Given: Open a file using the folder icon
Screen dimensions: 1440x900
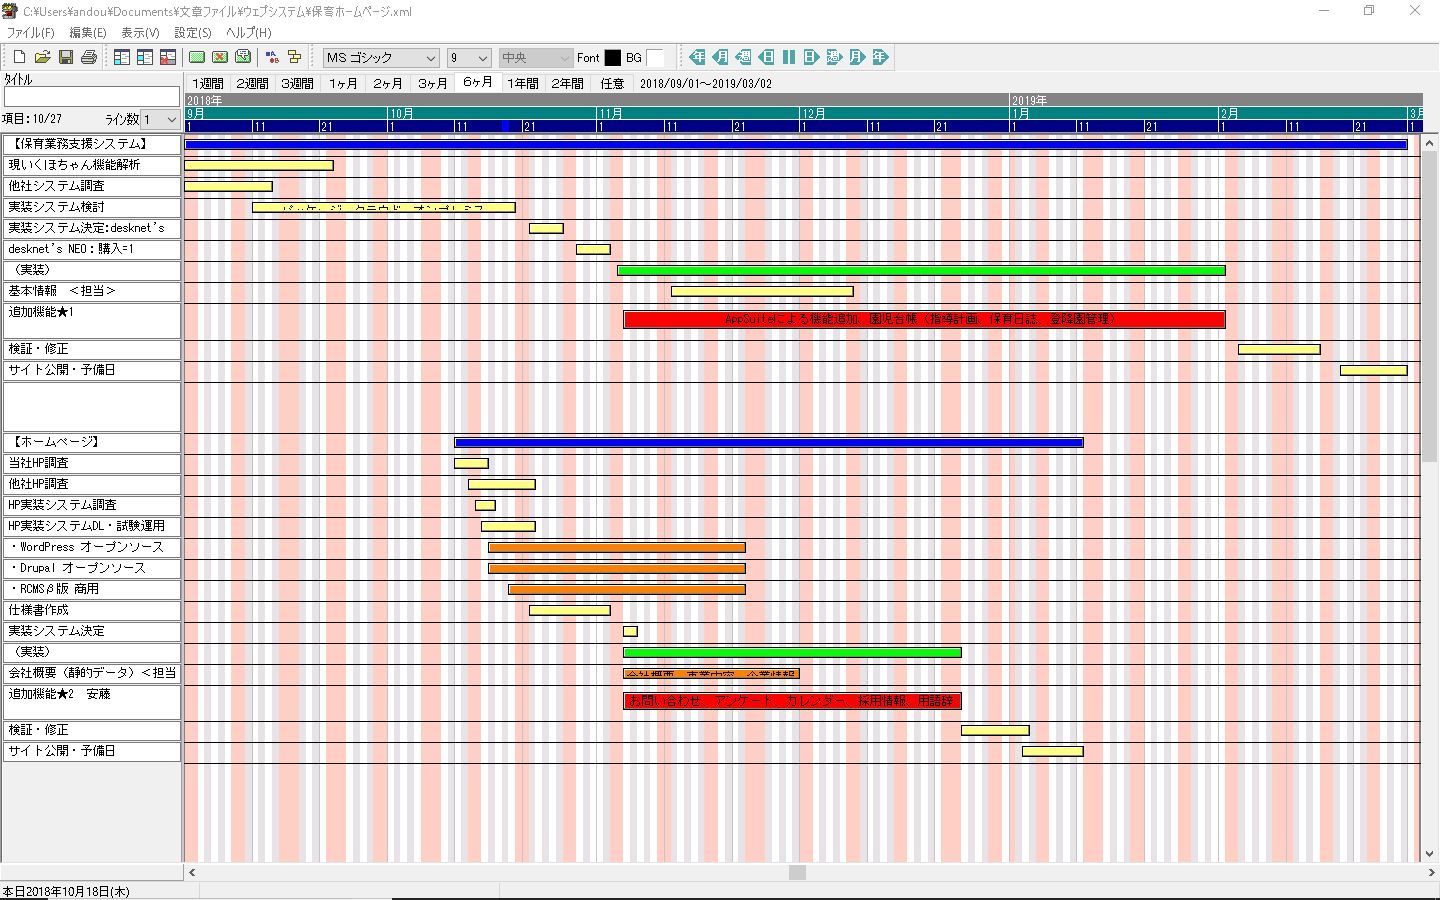Looking at the screenshot, I should coord(42,57).
